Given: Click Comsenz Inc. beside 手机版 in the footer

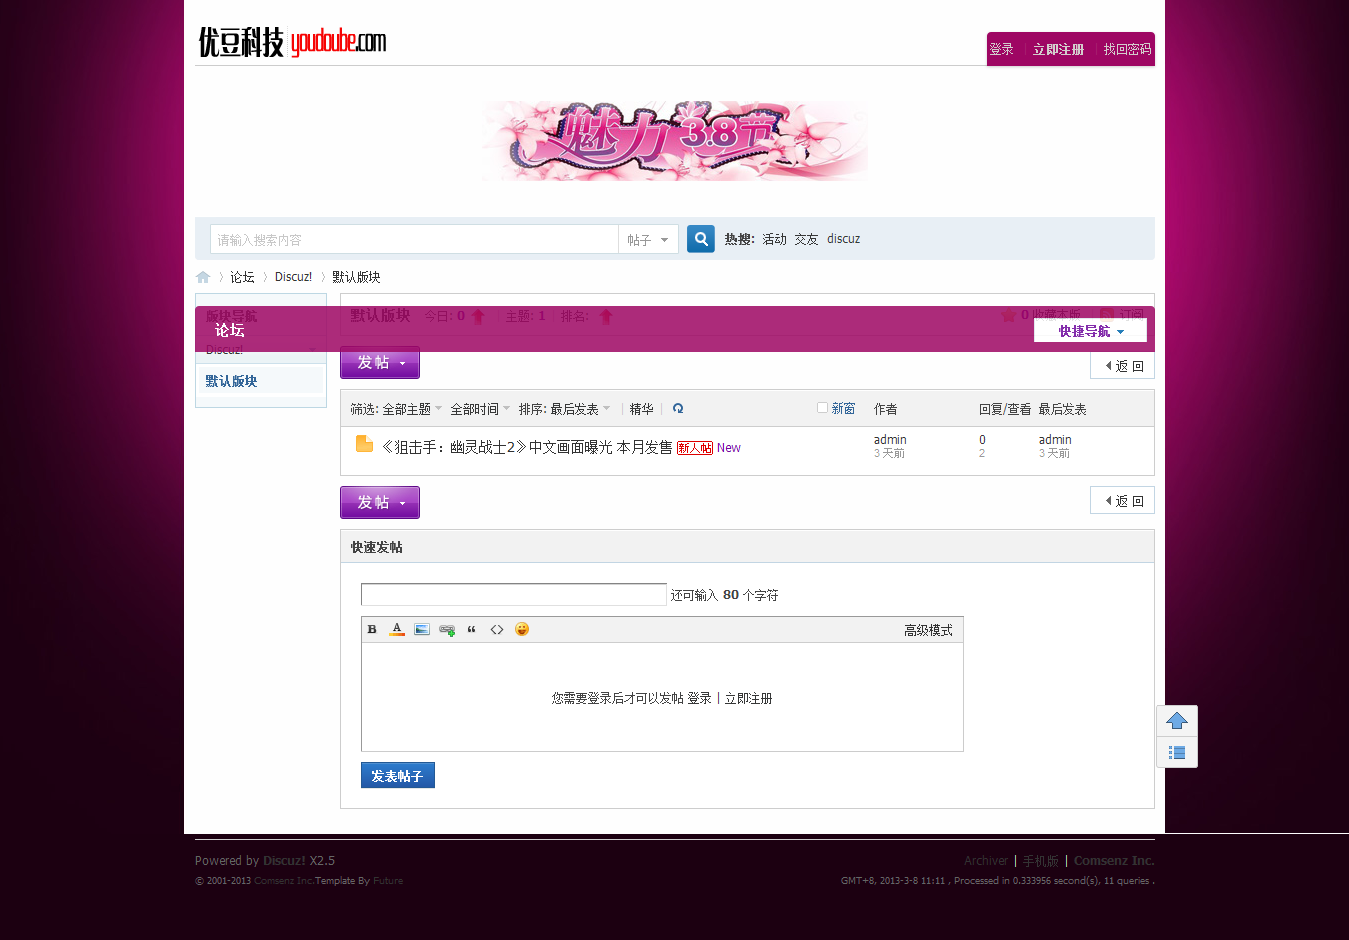Looking at the screenshot, I should [1114, 860].
